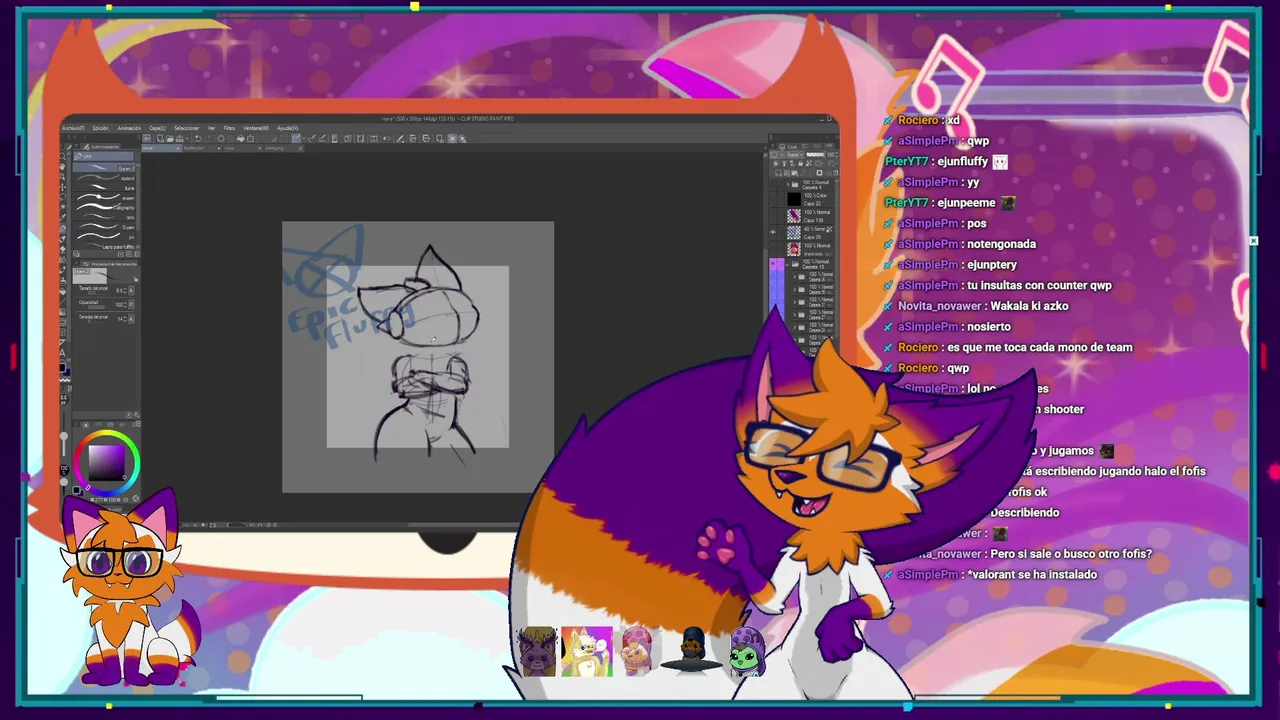
Task: Select the Capa 29 layer thumbnail
Action: tap(794, 232)
